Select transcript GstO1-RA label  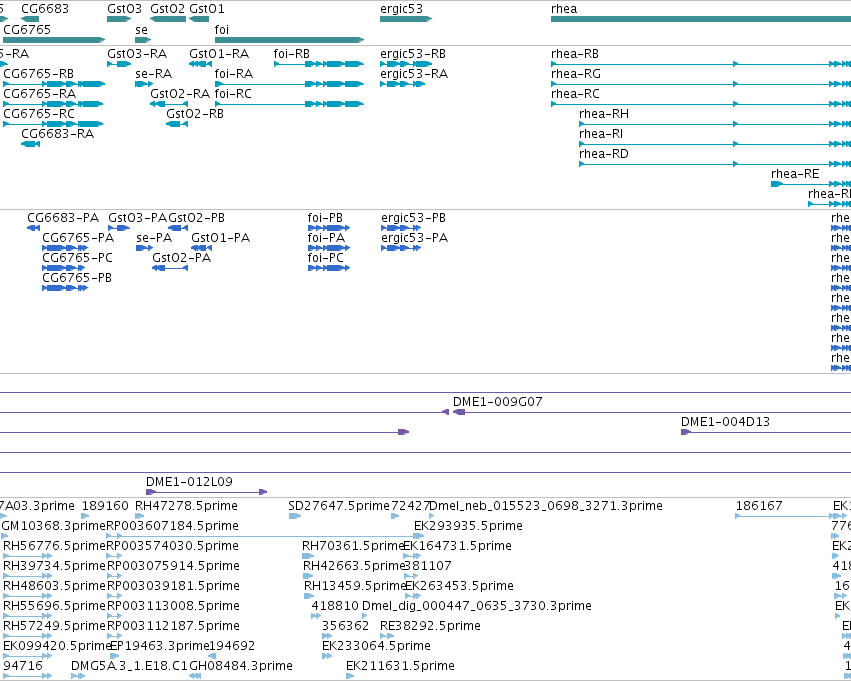click(x=219, y=54)
